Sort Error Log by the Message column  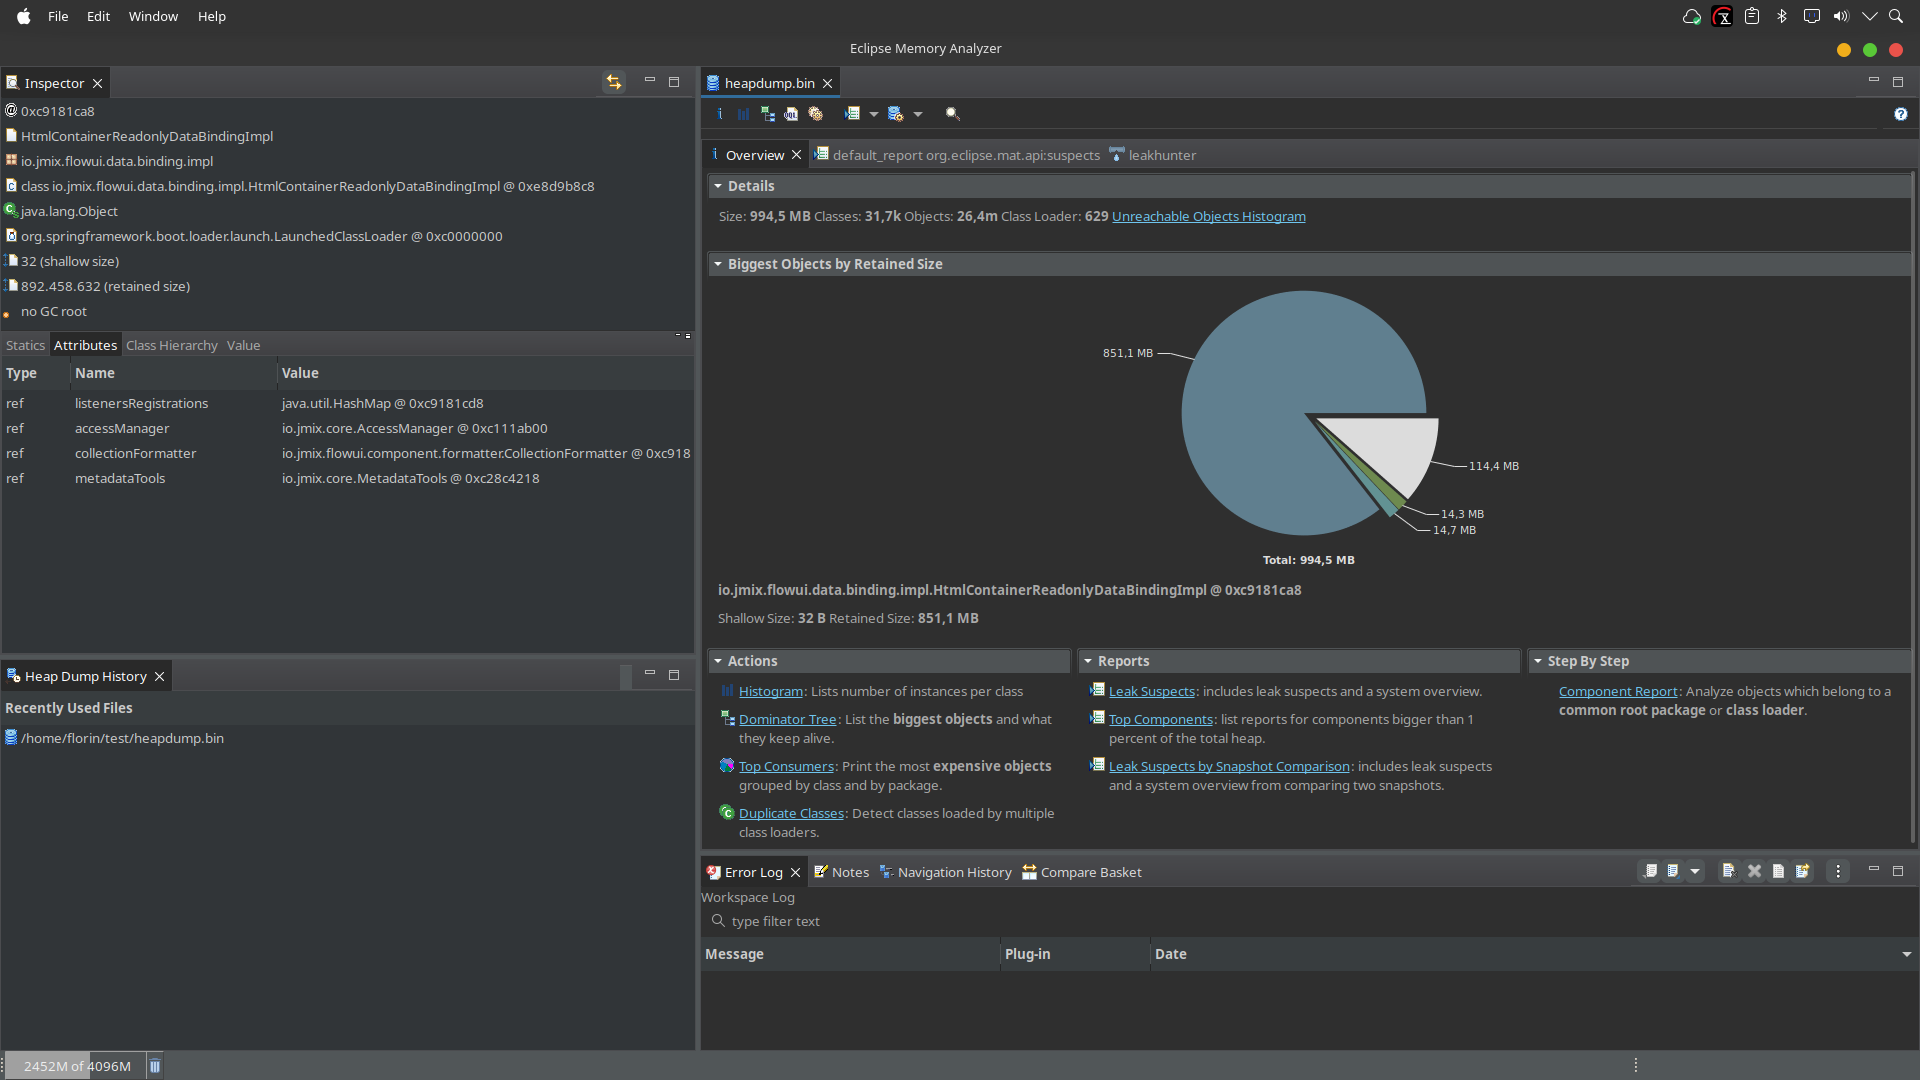(x=850, y=954)
